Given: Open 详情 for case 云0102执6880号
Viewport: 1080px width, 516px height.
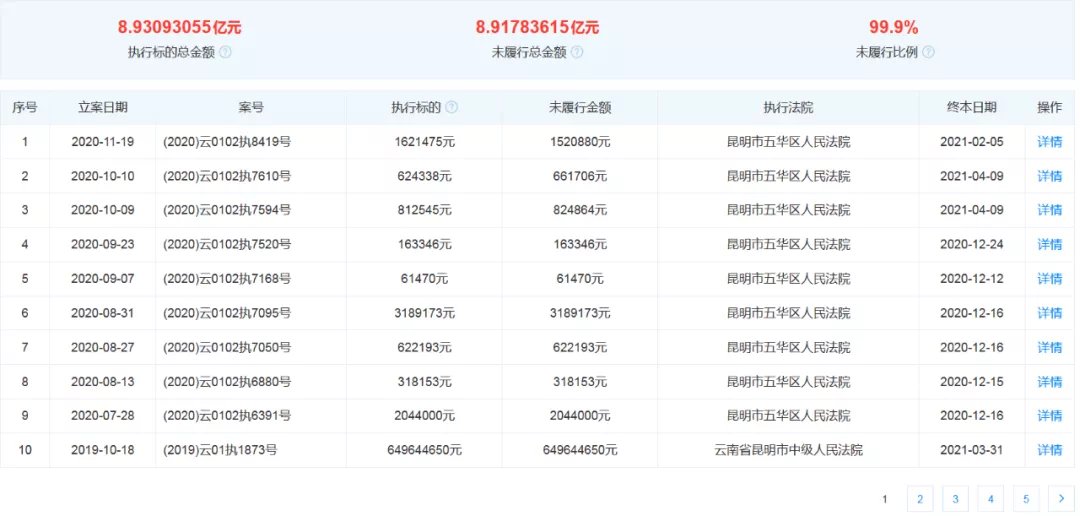Looking at the screenshot, I should (x=1050, y=382).
